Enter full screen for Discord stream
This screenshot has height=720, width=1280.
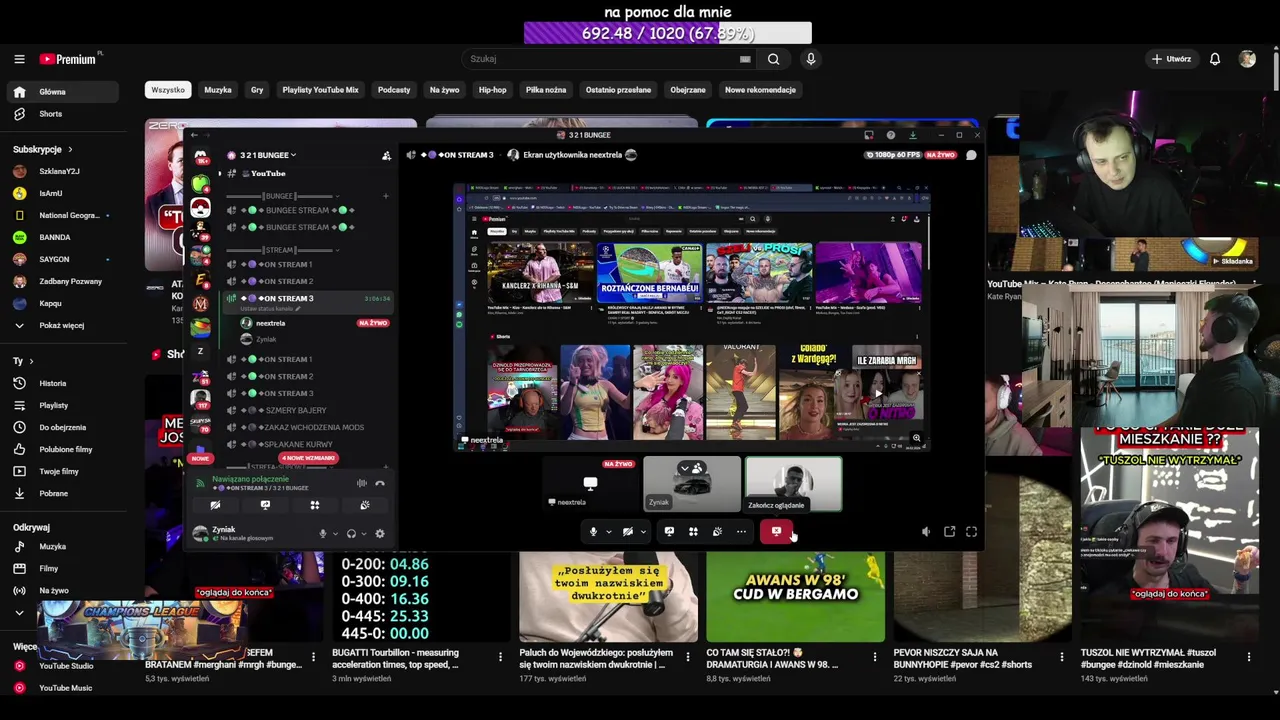click(972, 532)
